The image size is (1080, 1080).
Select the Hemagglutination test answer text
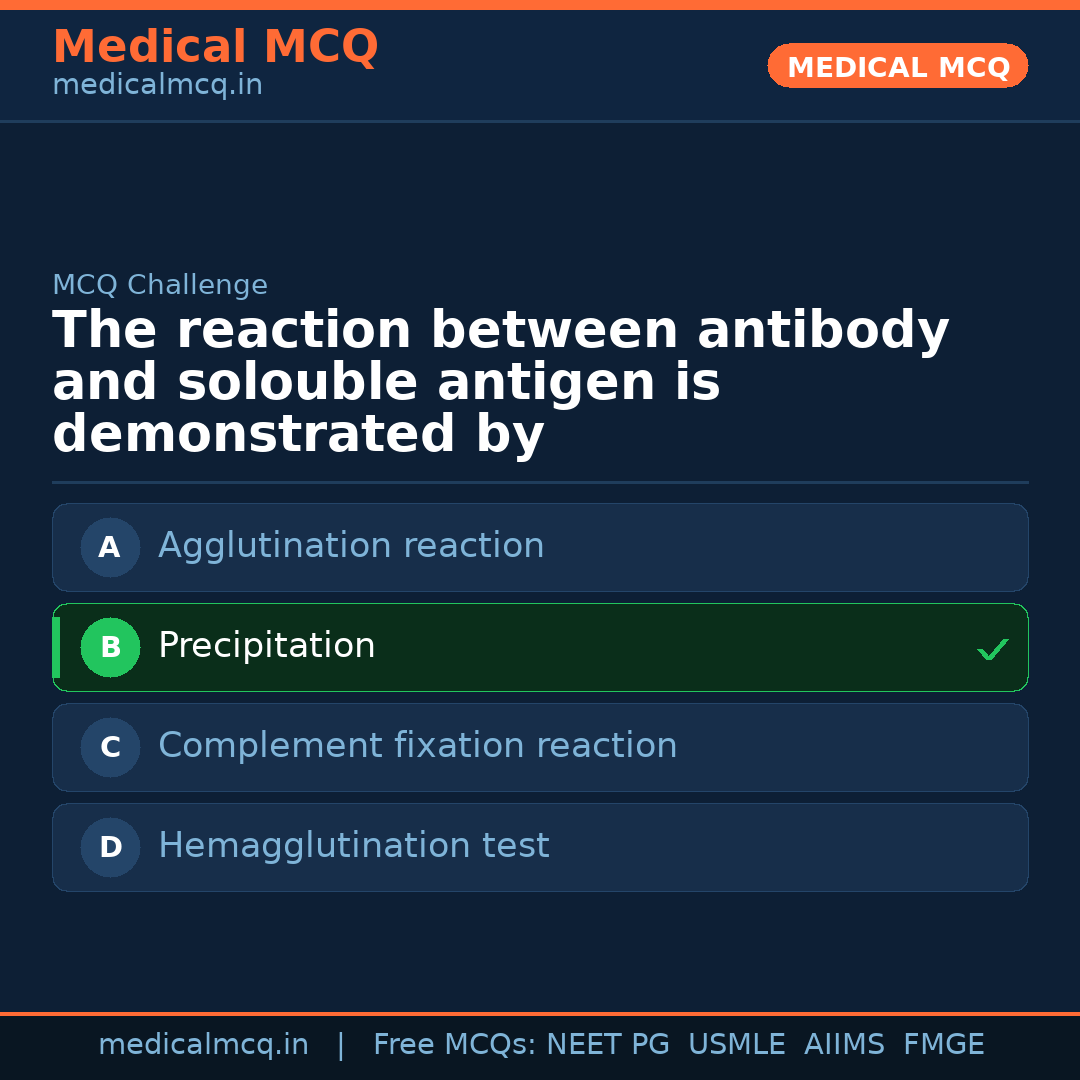pos(353,846)
